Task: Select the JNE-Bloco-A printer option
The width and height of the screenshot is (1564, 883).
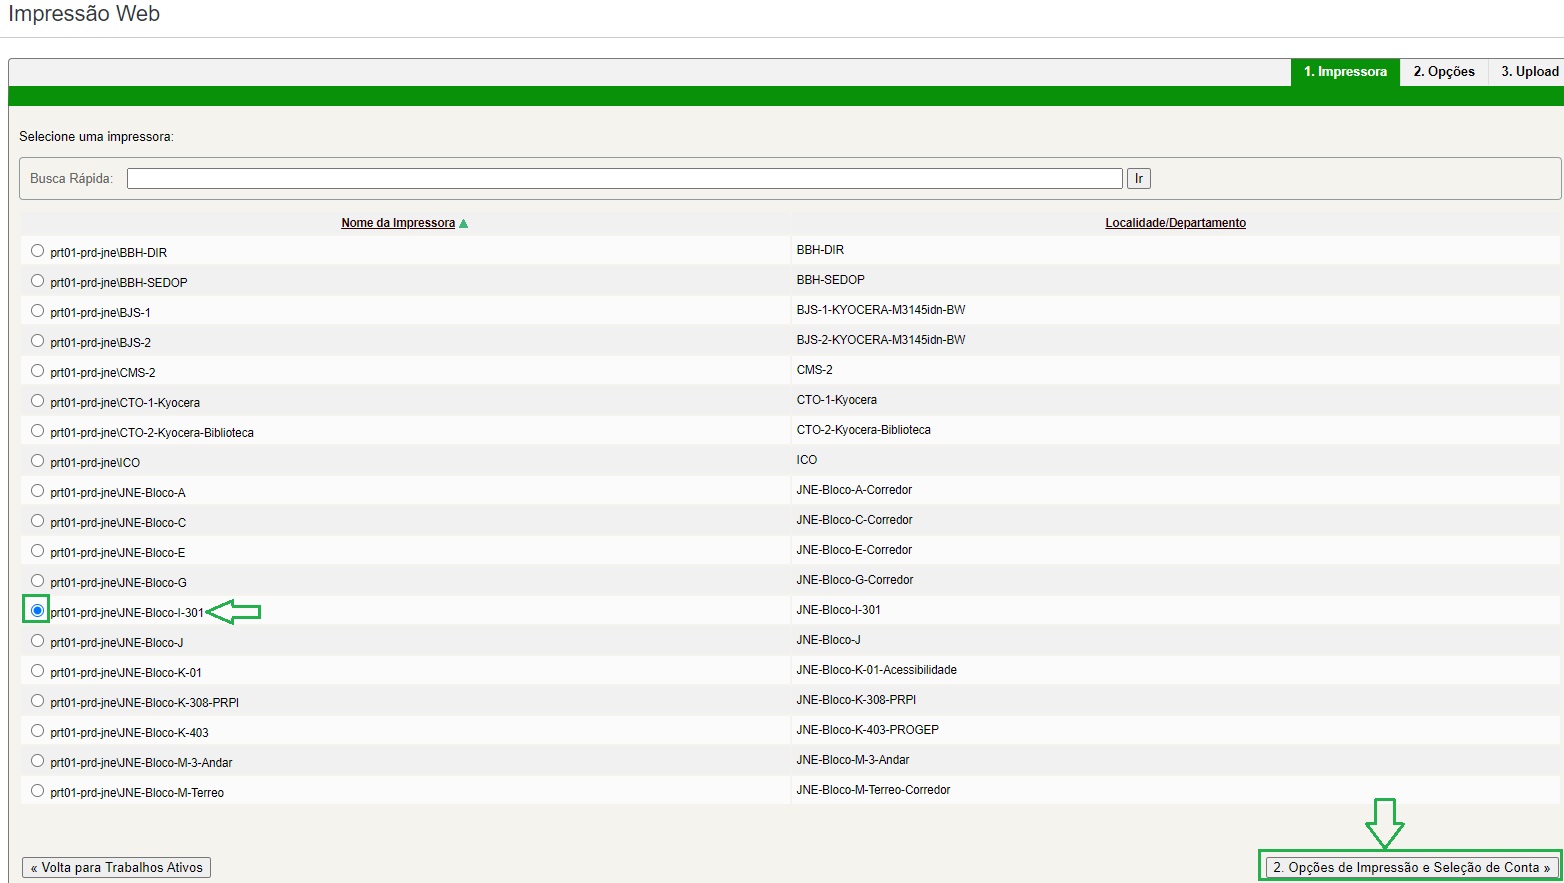Action: [x=37, y=491]
